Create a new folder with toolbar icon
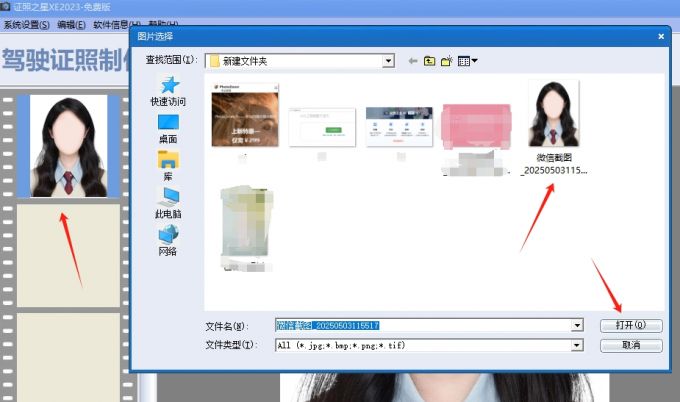This screenshot has width=680, height=402. point(447,61)
